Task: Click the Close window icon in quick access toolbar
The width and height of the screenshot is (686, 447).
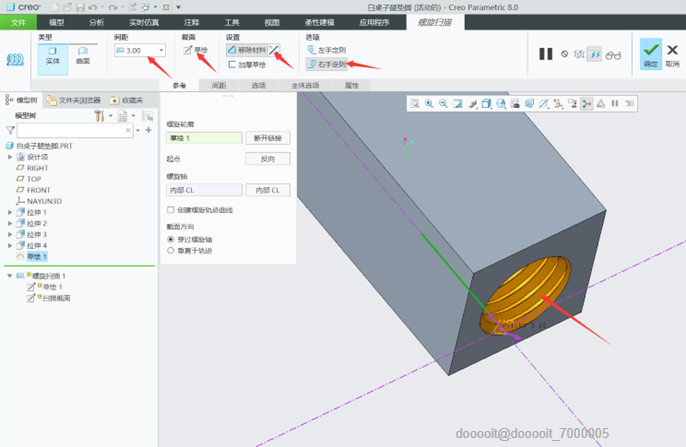Action: tap(166, 7)
